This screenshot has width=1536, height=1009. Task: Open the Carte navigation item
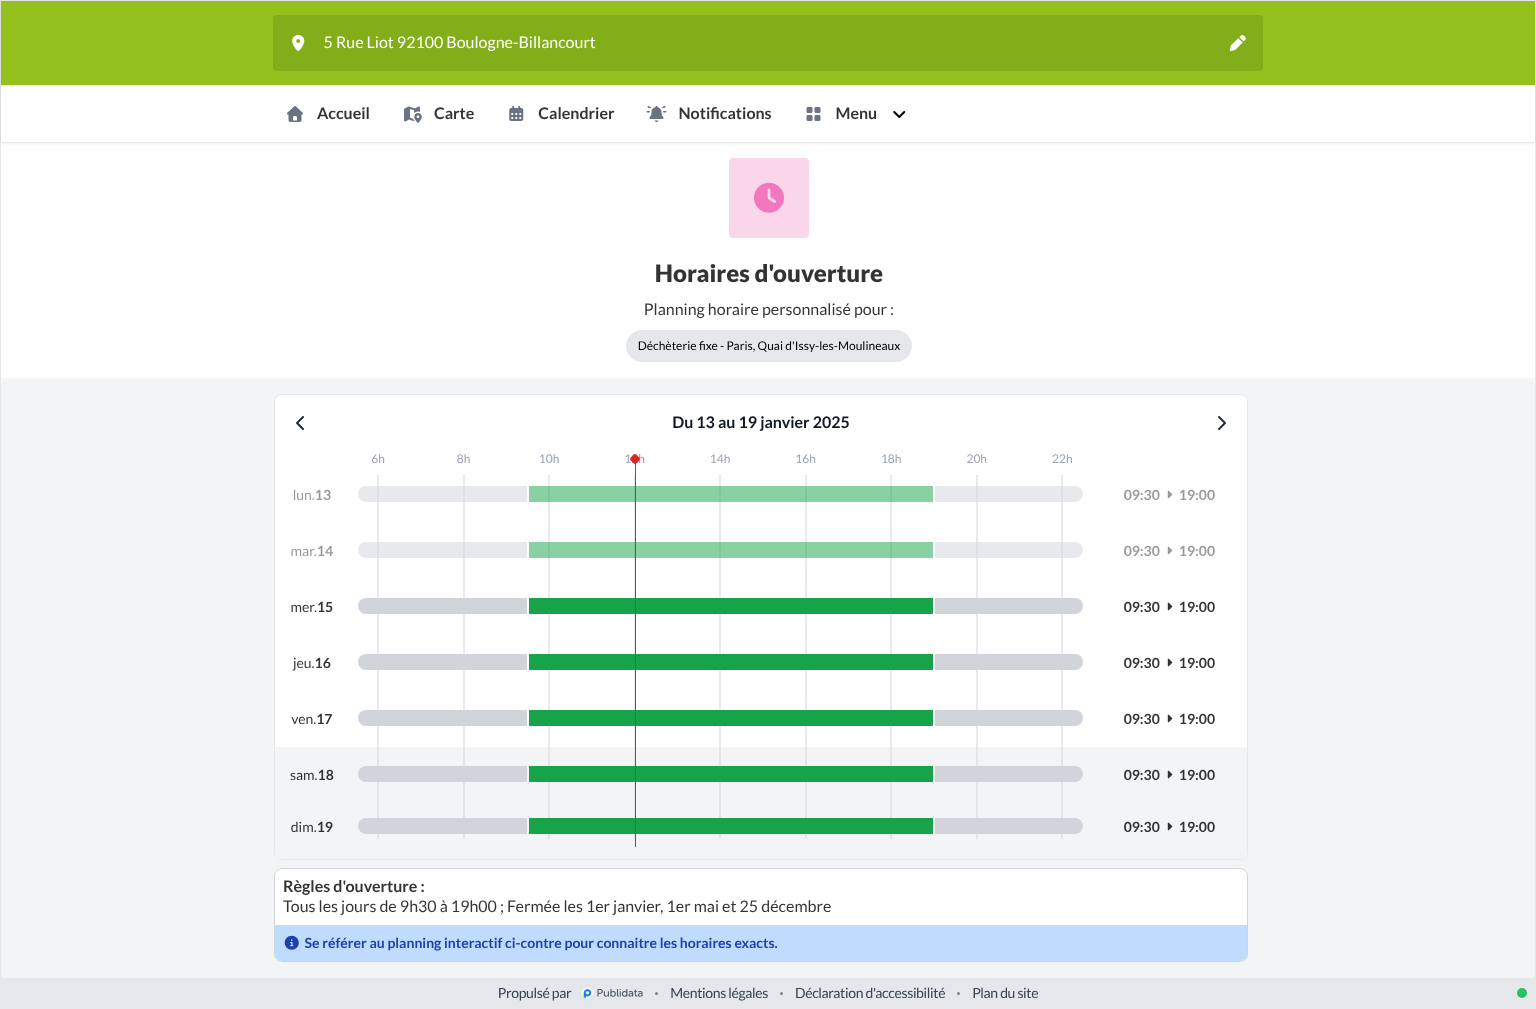pyautogui.click(x=438, y=114)
